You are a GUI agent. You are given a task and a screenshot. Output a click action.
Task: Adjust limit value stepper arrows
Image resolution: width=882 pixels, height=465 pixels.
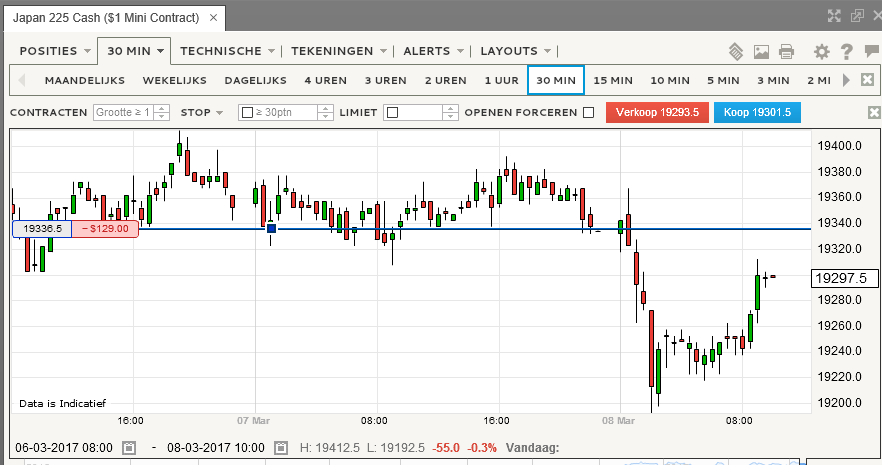[x=450, y=112]
